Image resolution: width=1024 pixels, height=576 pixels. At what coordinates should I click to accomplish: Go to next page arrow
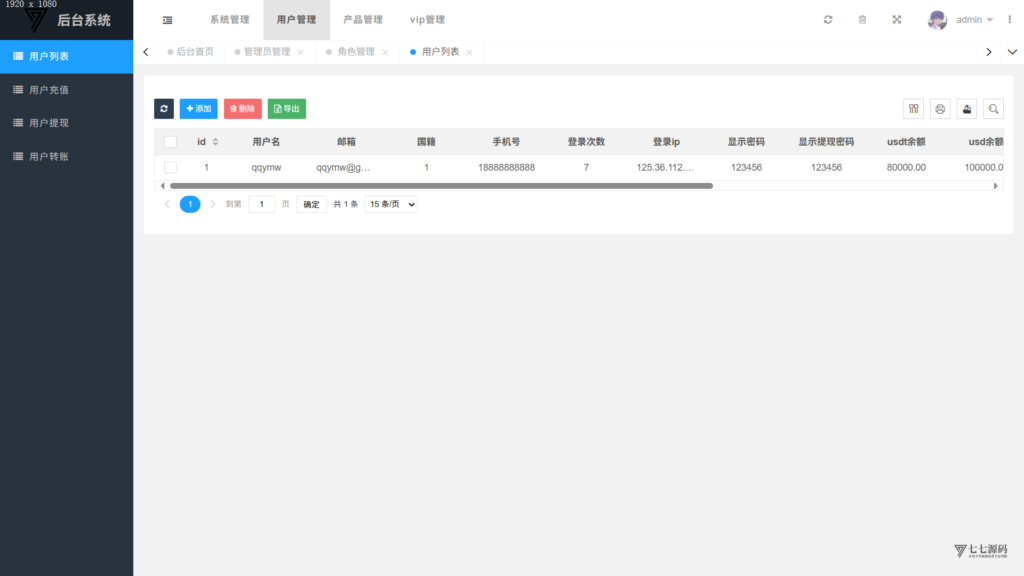point(213,204)
